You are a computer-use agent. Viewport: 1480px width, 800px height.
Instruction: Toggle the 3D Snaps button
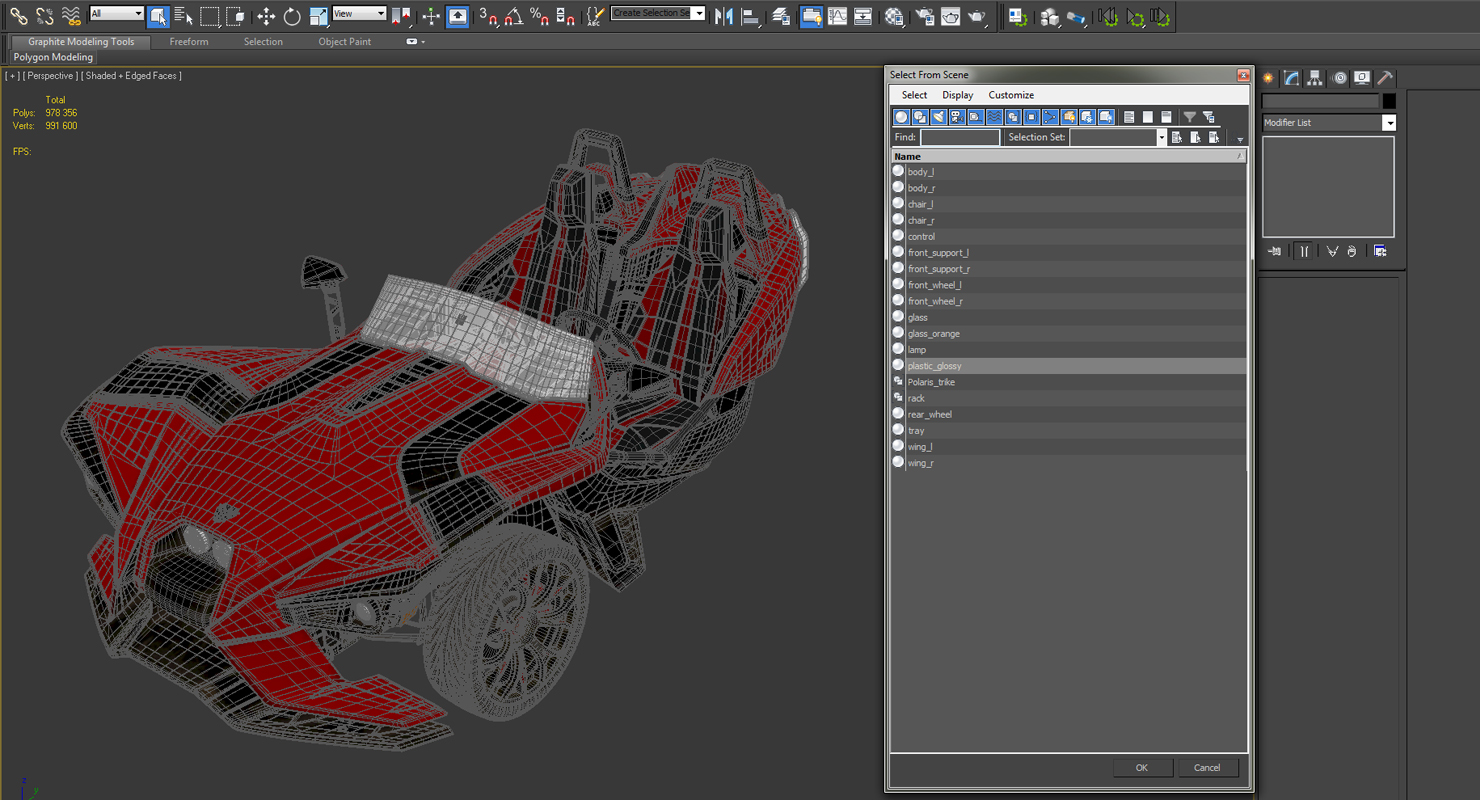pos(488,16)
